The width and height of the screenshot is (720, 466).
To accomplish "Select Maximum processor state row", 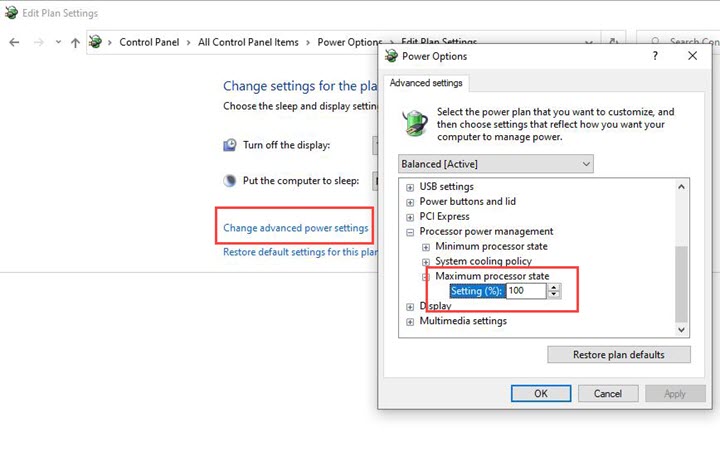I will pos(492,276).
